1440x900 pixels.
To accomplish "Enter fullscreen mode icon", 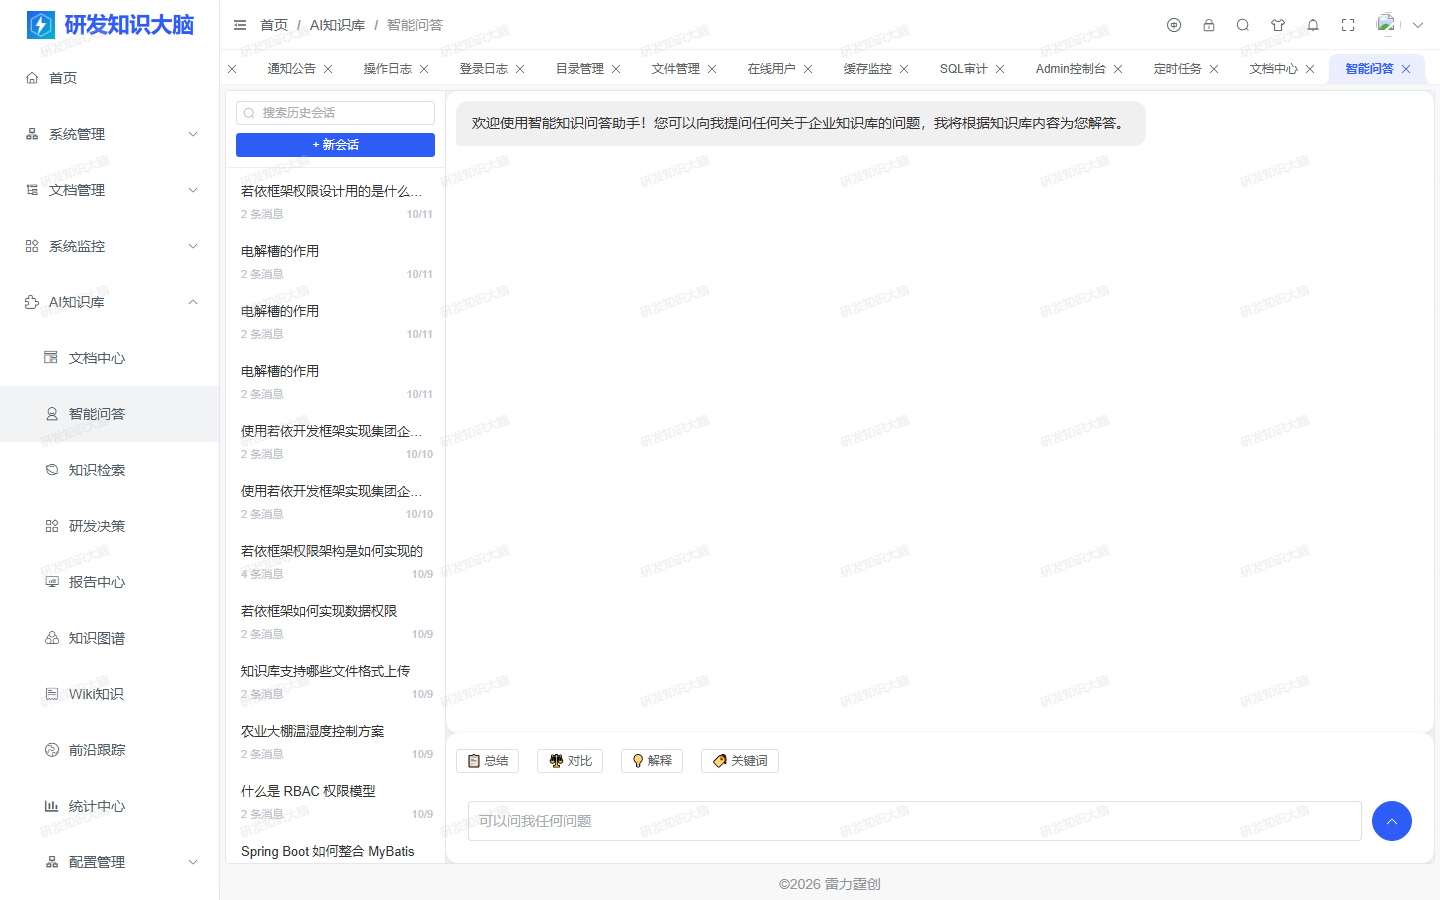I will (1348, 25).
